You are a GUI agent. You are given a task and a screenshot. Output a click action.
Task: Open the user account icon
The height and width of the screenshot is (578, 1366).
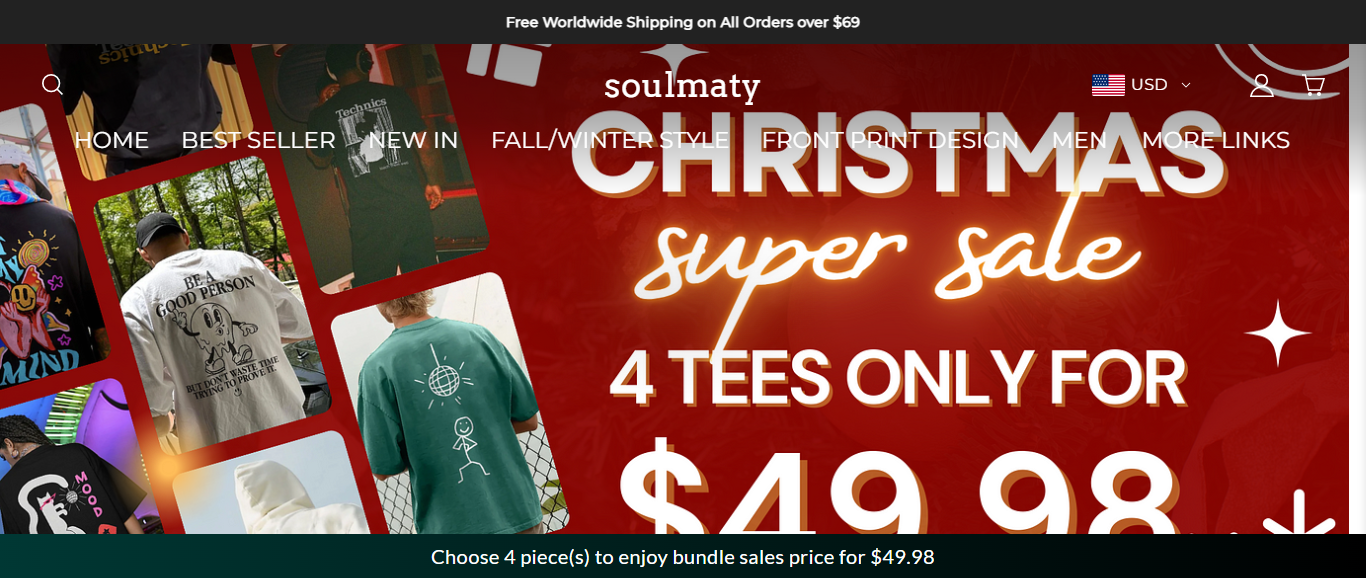[x=1261, y=85]
